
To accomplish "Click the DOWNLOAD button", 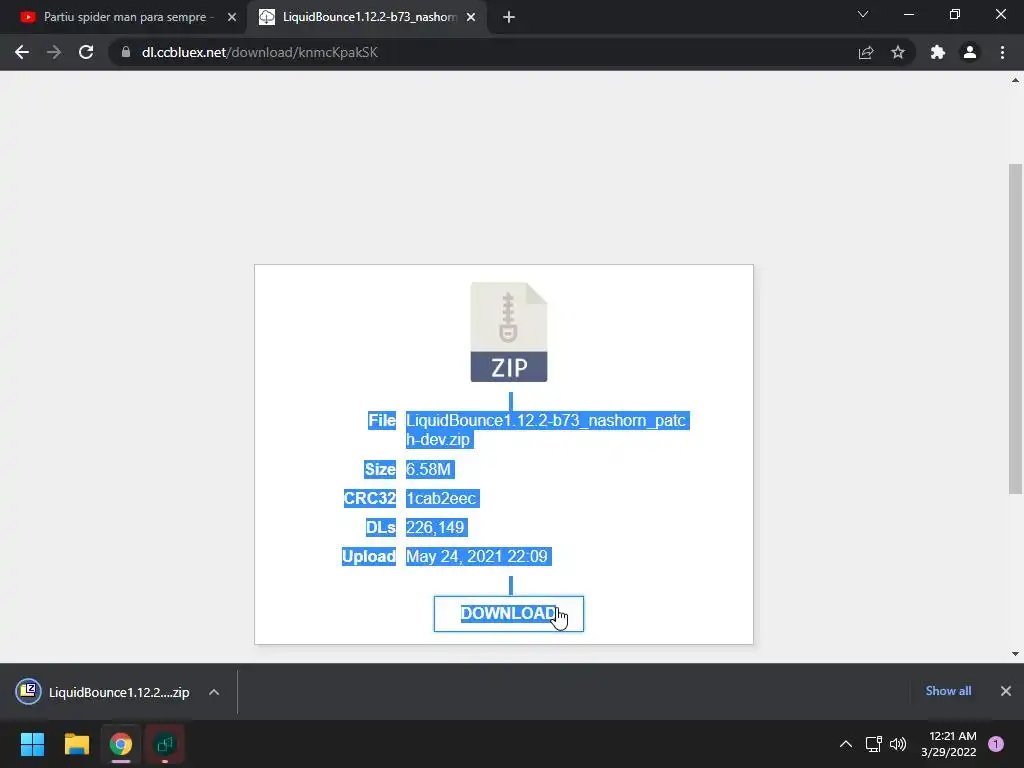I will (509, 614).
